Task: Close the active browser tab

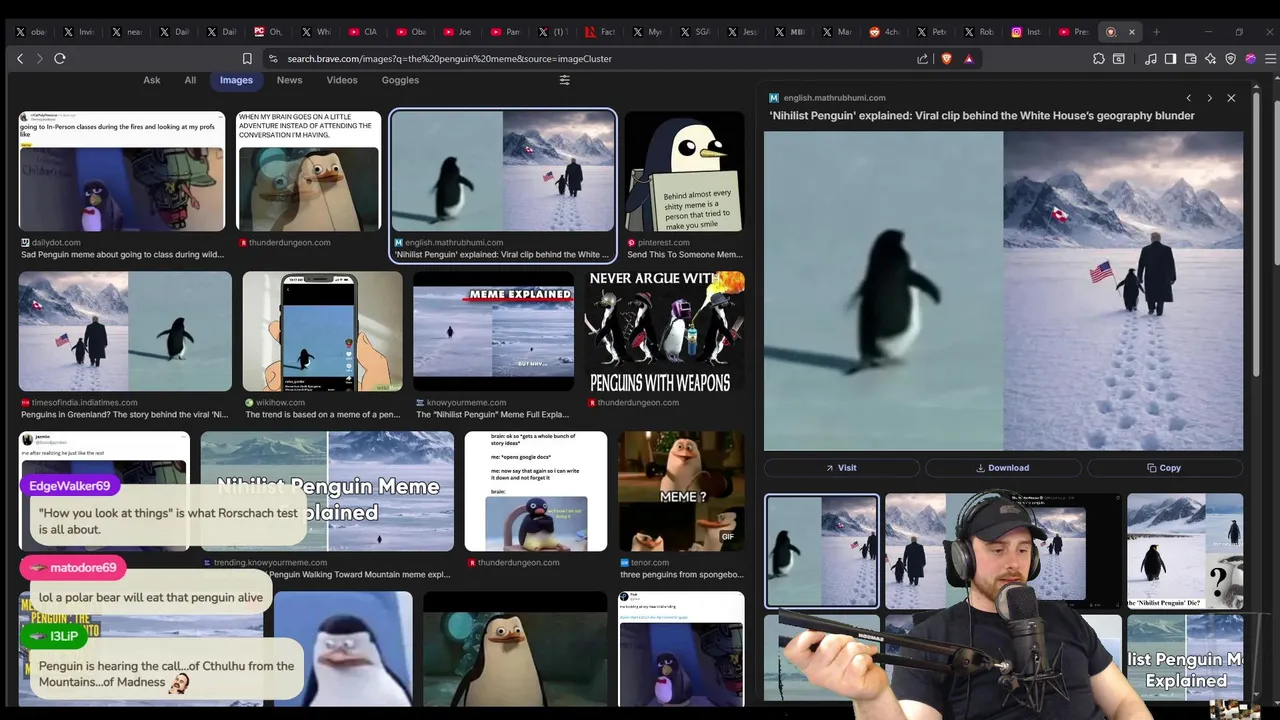Action: 1132,32
